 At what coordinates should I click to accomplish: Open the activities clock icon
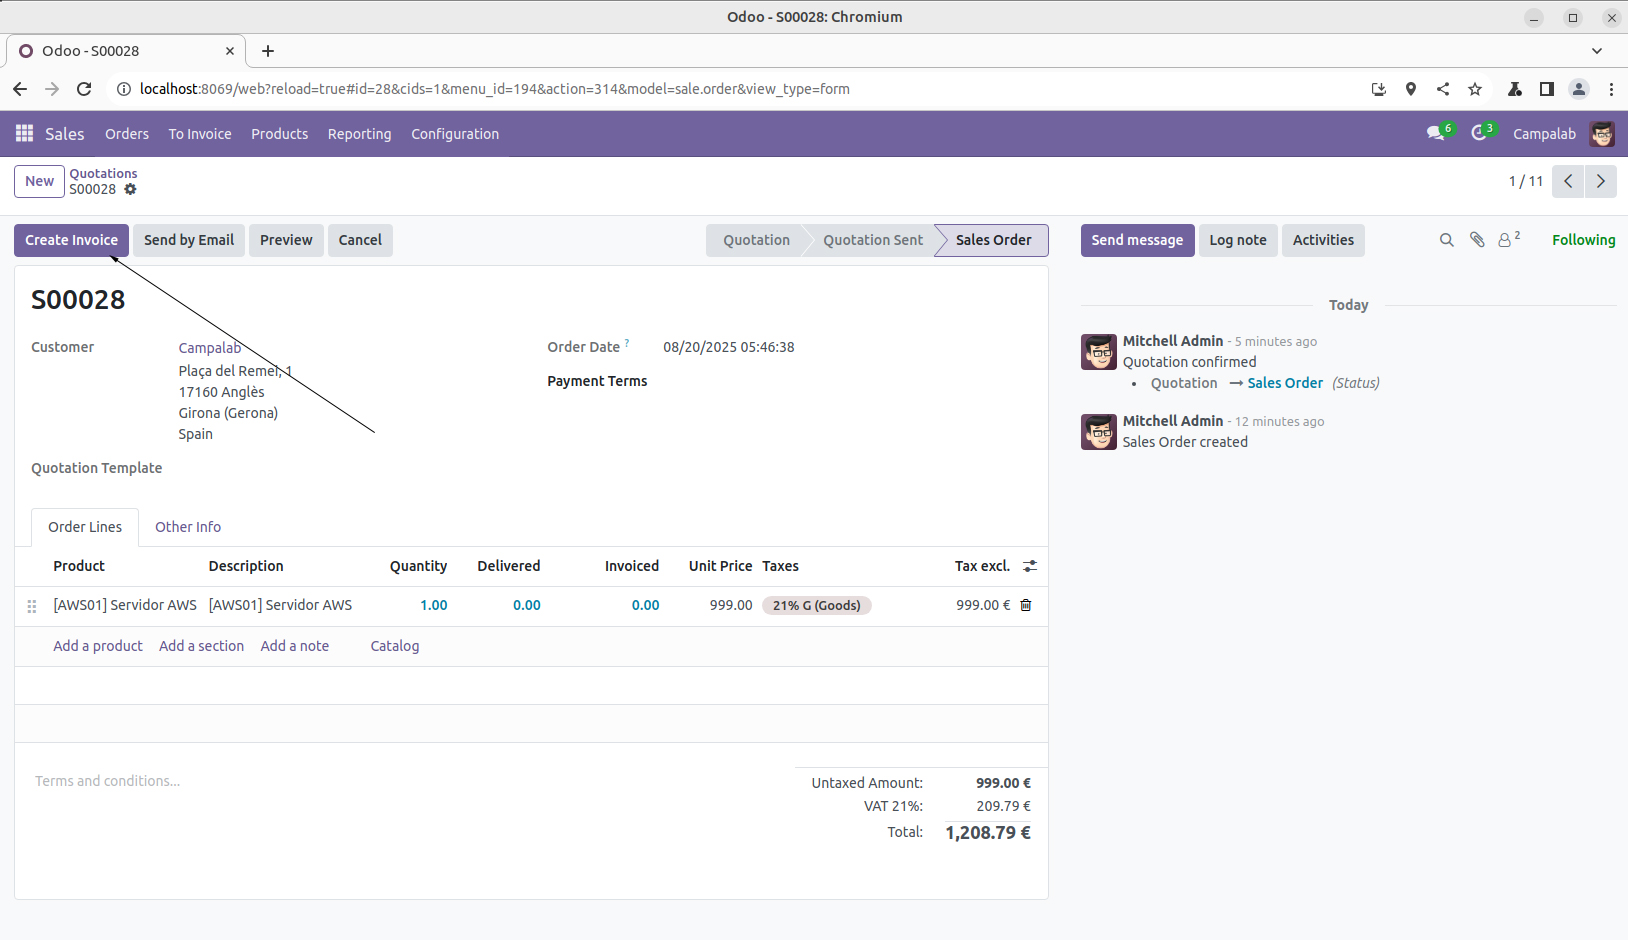(x=1479, y=133)
